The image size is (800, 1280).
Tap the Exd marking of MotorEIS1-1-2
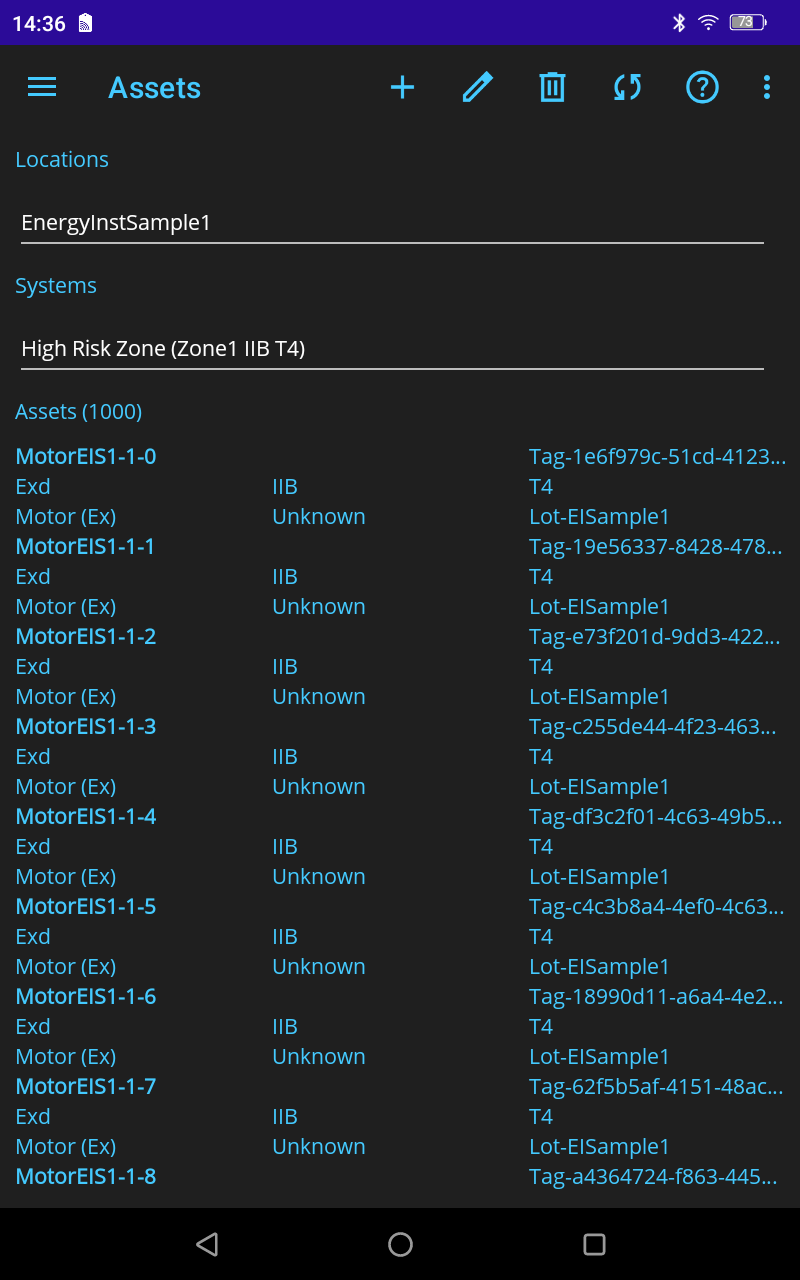pyautogui.click(x=33, y=666)
